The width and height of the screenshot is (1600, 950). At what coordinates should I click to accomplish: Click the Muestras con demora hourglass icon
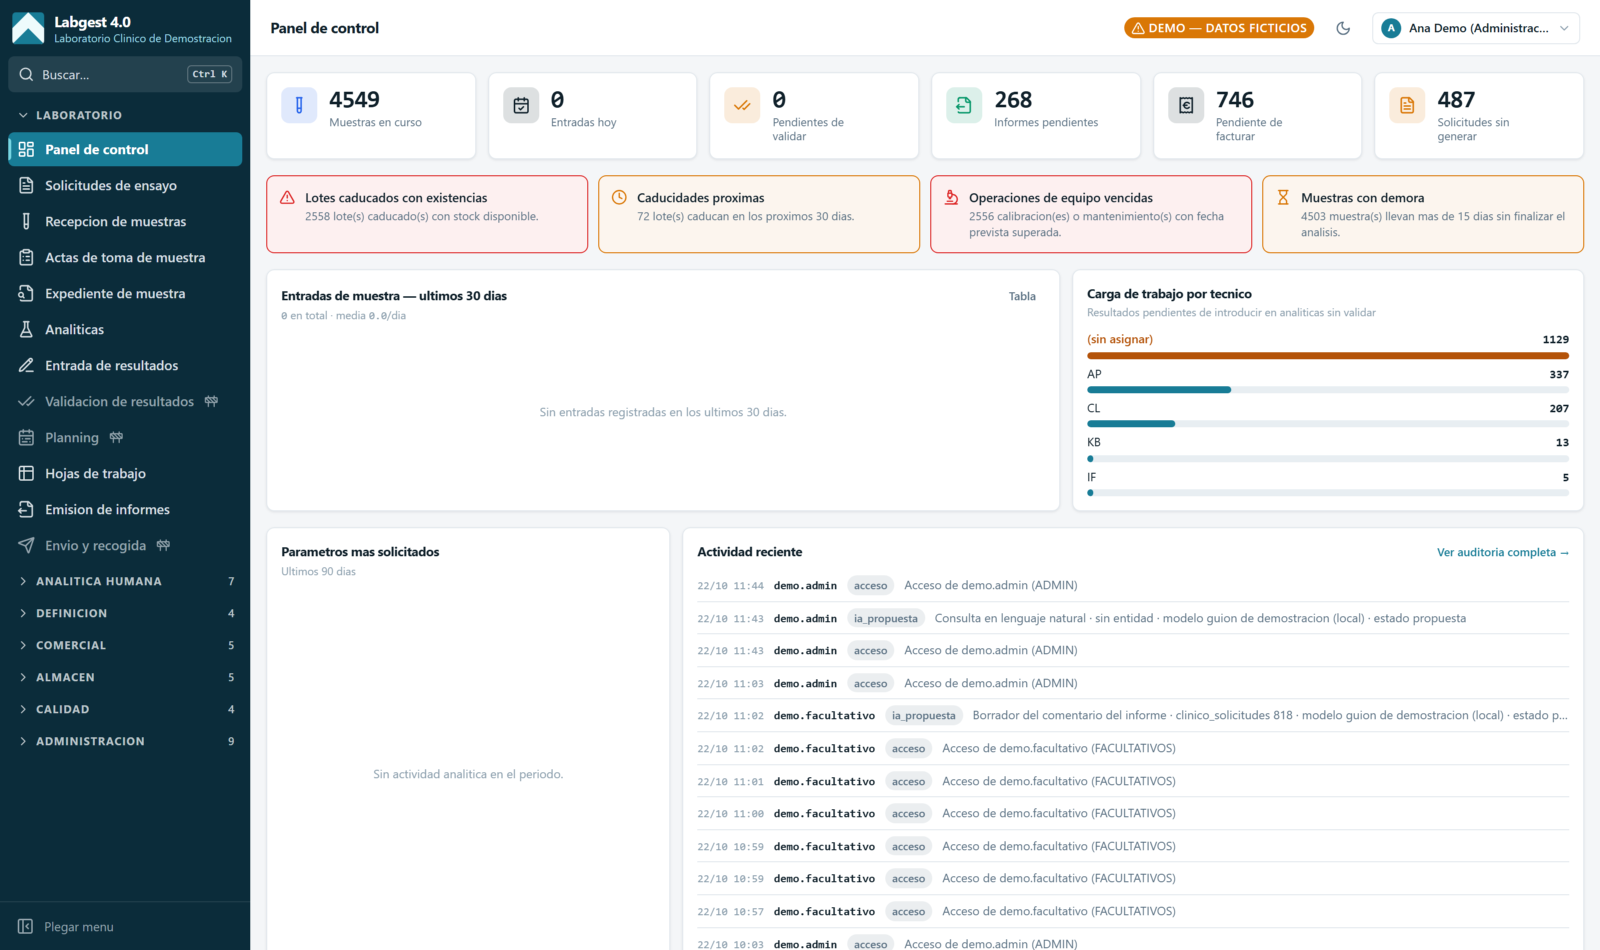tap(1283, 198)
